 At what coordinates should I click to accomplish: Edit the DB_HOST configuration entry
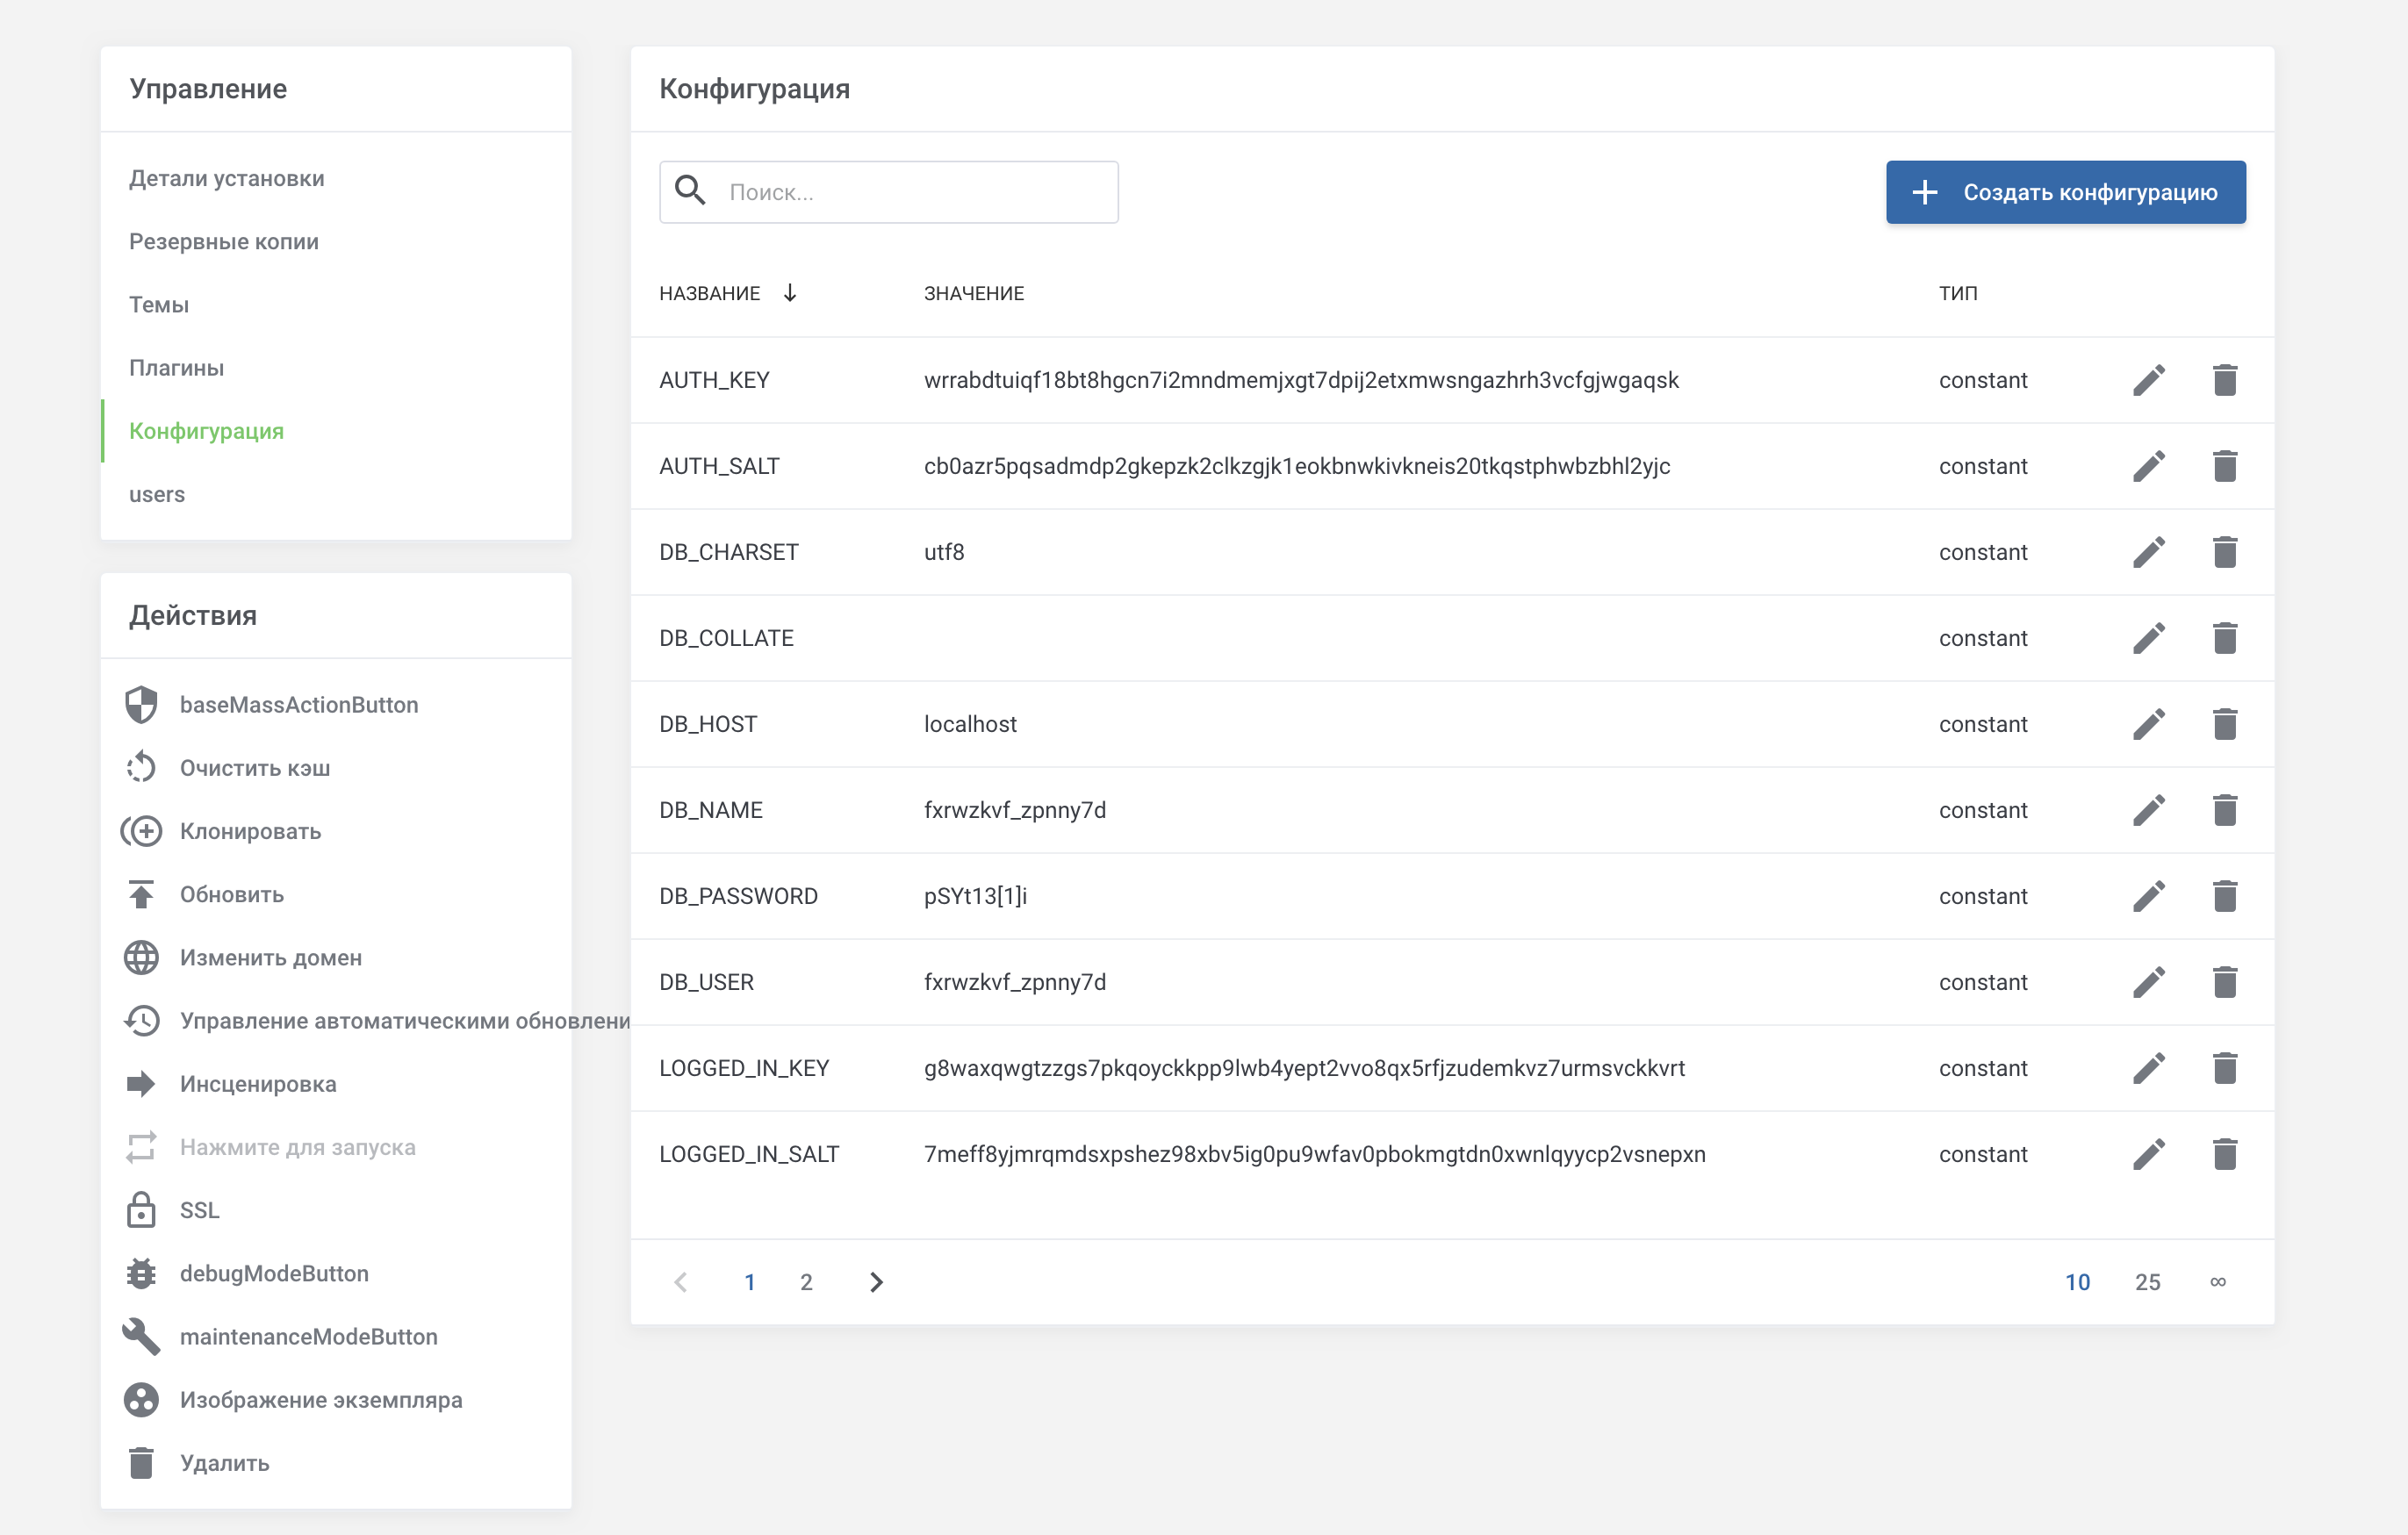pyautogui.click(x=2148, y=724)
